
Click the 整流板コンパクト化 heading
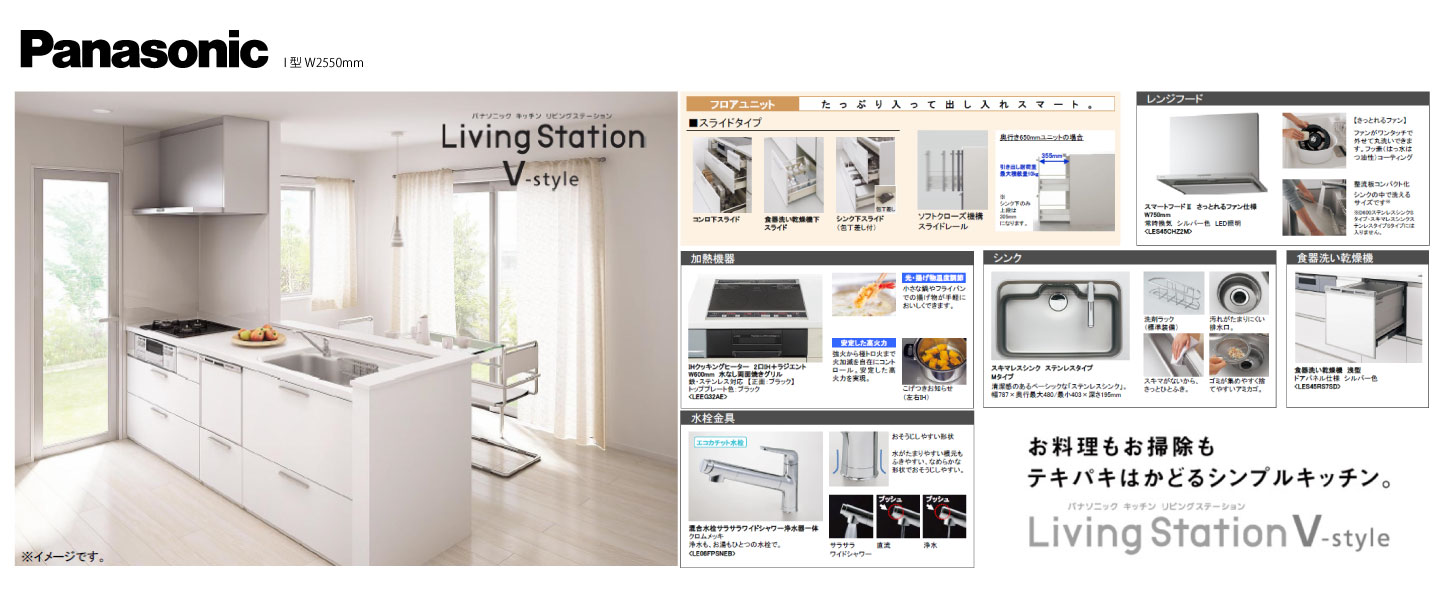(x=1384, y=185)
